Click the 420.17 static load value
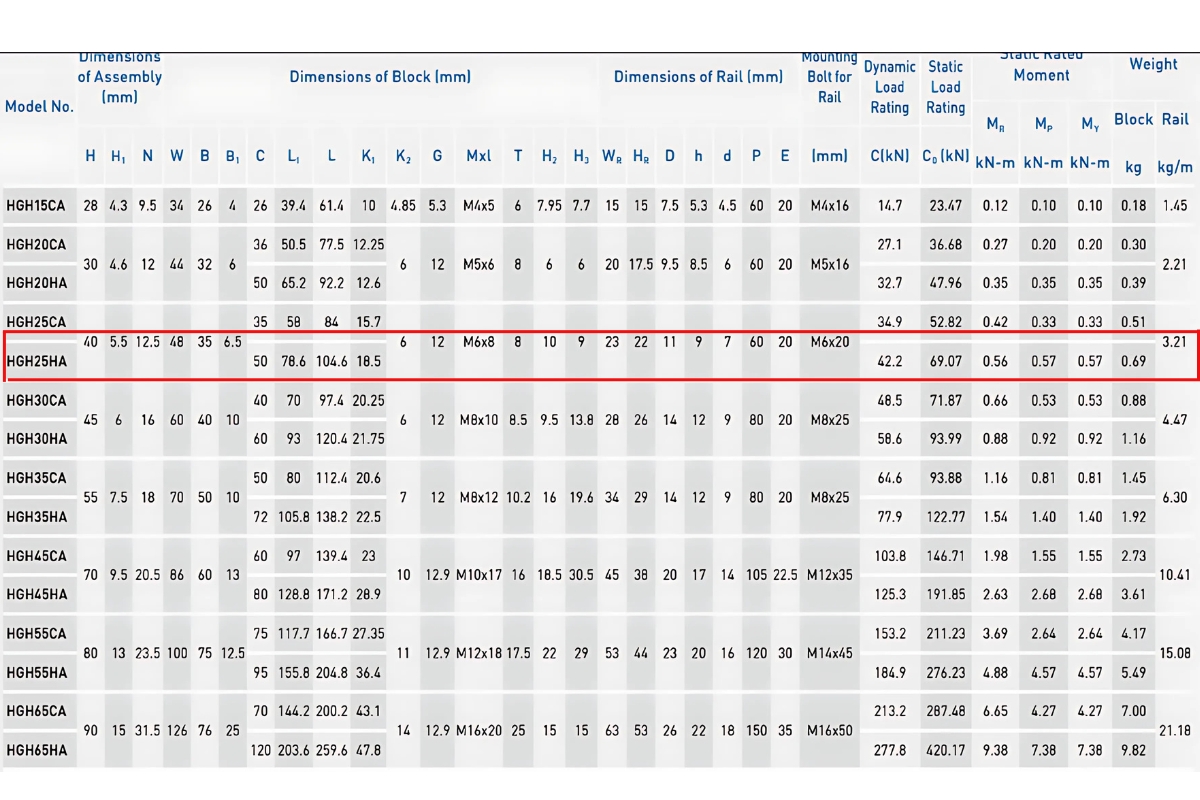1200x800 pixels. (945, 749)
